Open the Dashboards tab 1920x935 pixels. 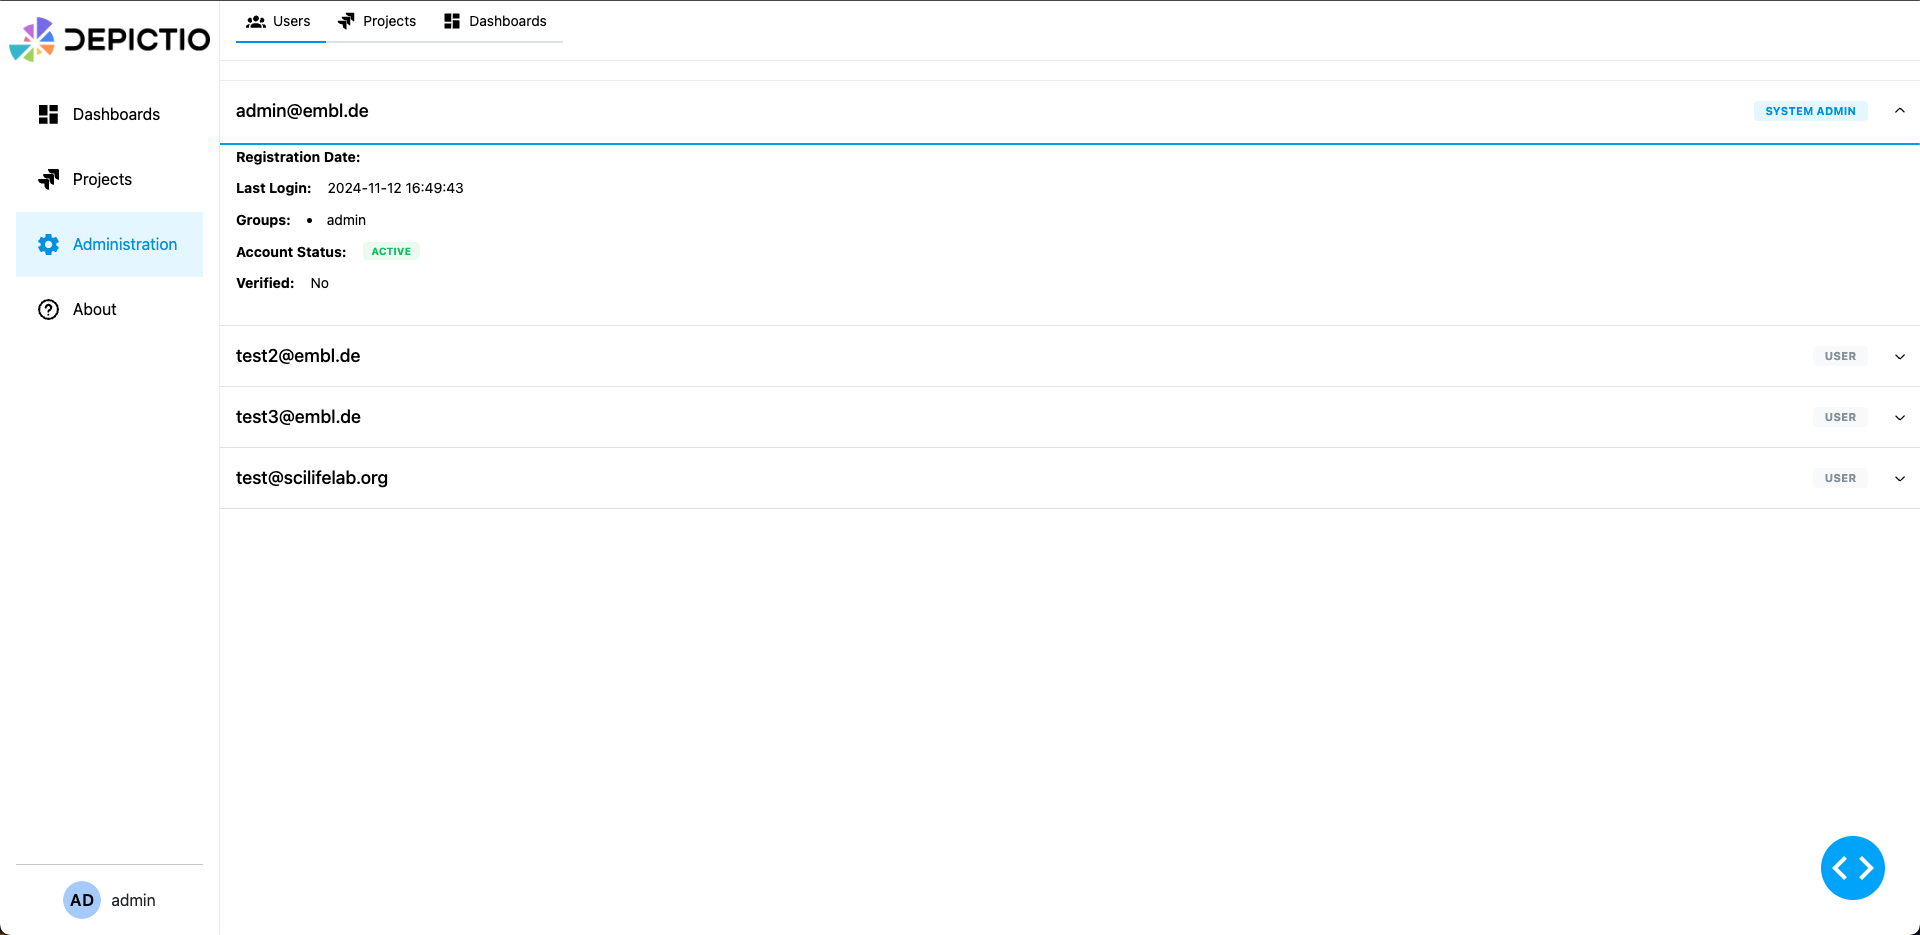[x=496, y=21]
